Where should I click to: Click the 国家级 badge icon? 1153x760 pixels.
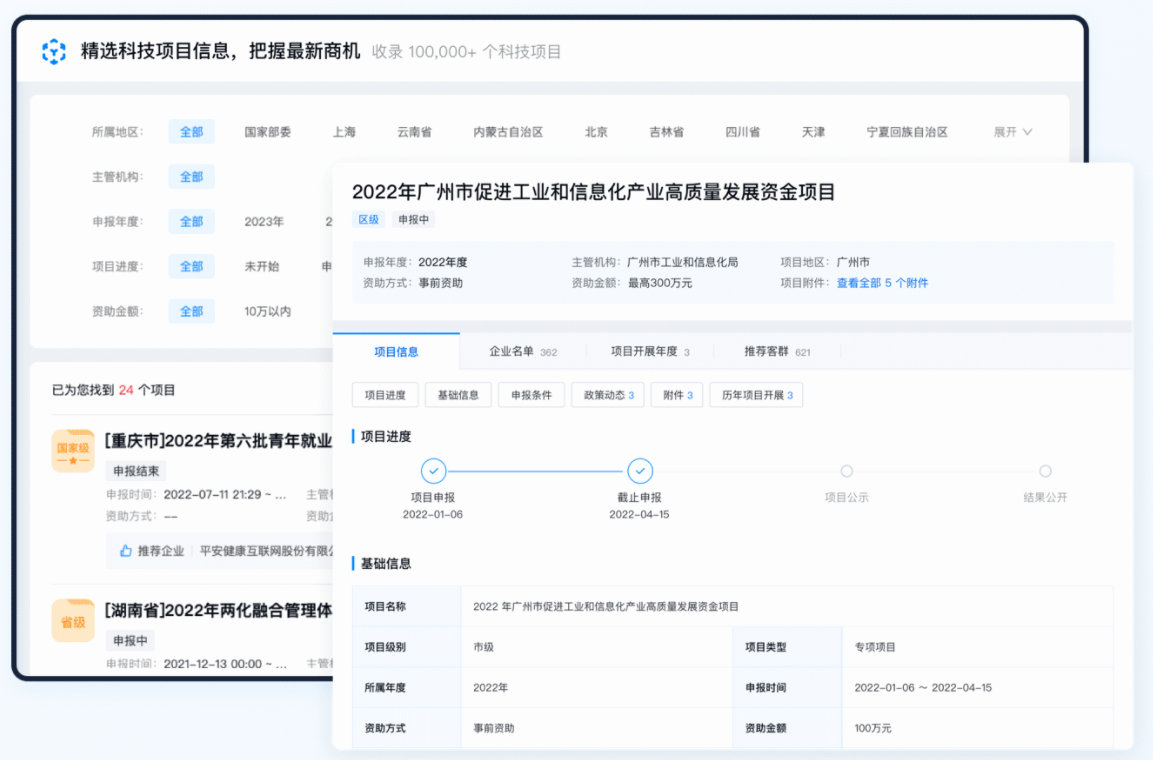tap(73, 452)
